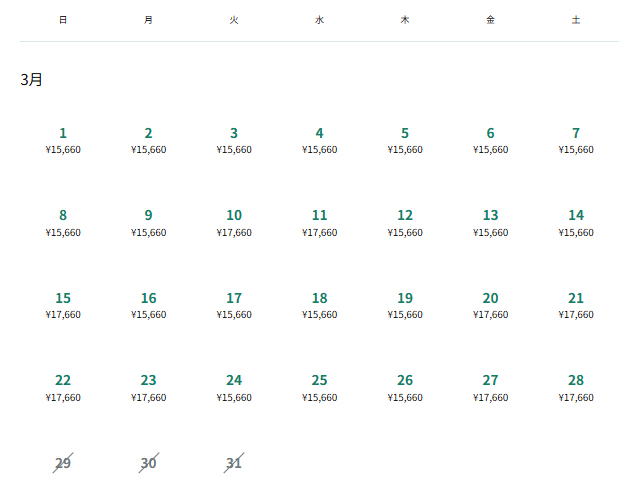Choose Sunday March 15
The image size is (631, 502).
(x=63, y=305)
